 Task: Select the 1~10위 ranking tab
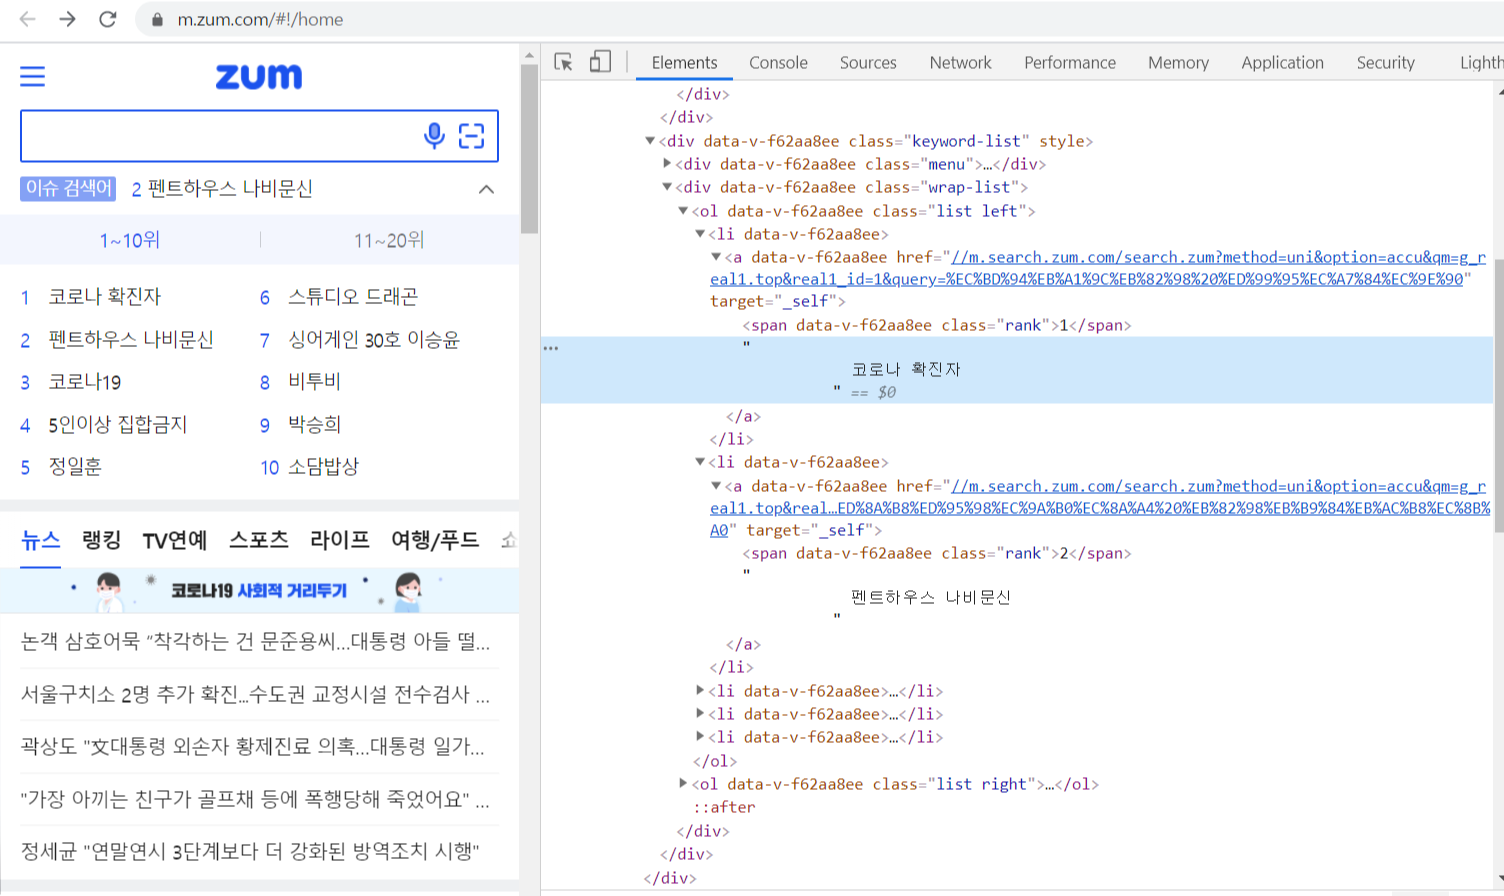point(130,240)
